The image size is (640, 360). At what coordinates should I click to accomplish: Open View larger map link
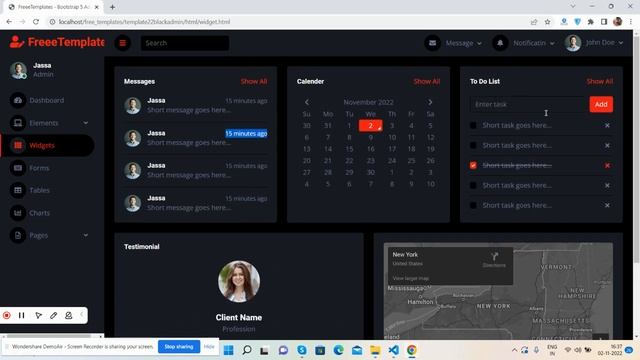pyautogui.click(x=410, y=278)
